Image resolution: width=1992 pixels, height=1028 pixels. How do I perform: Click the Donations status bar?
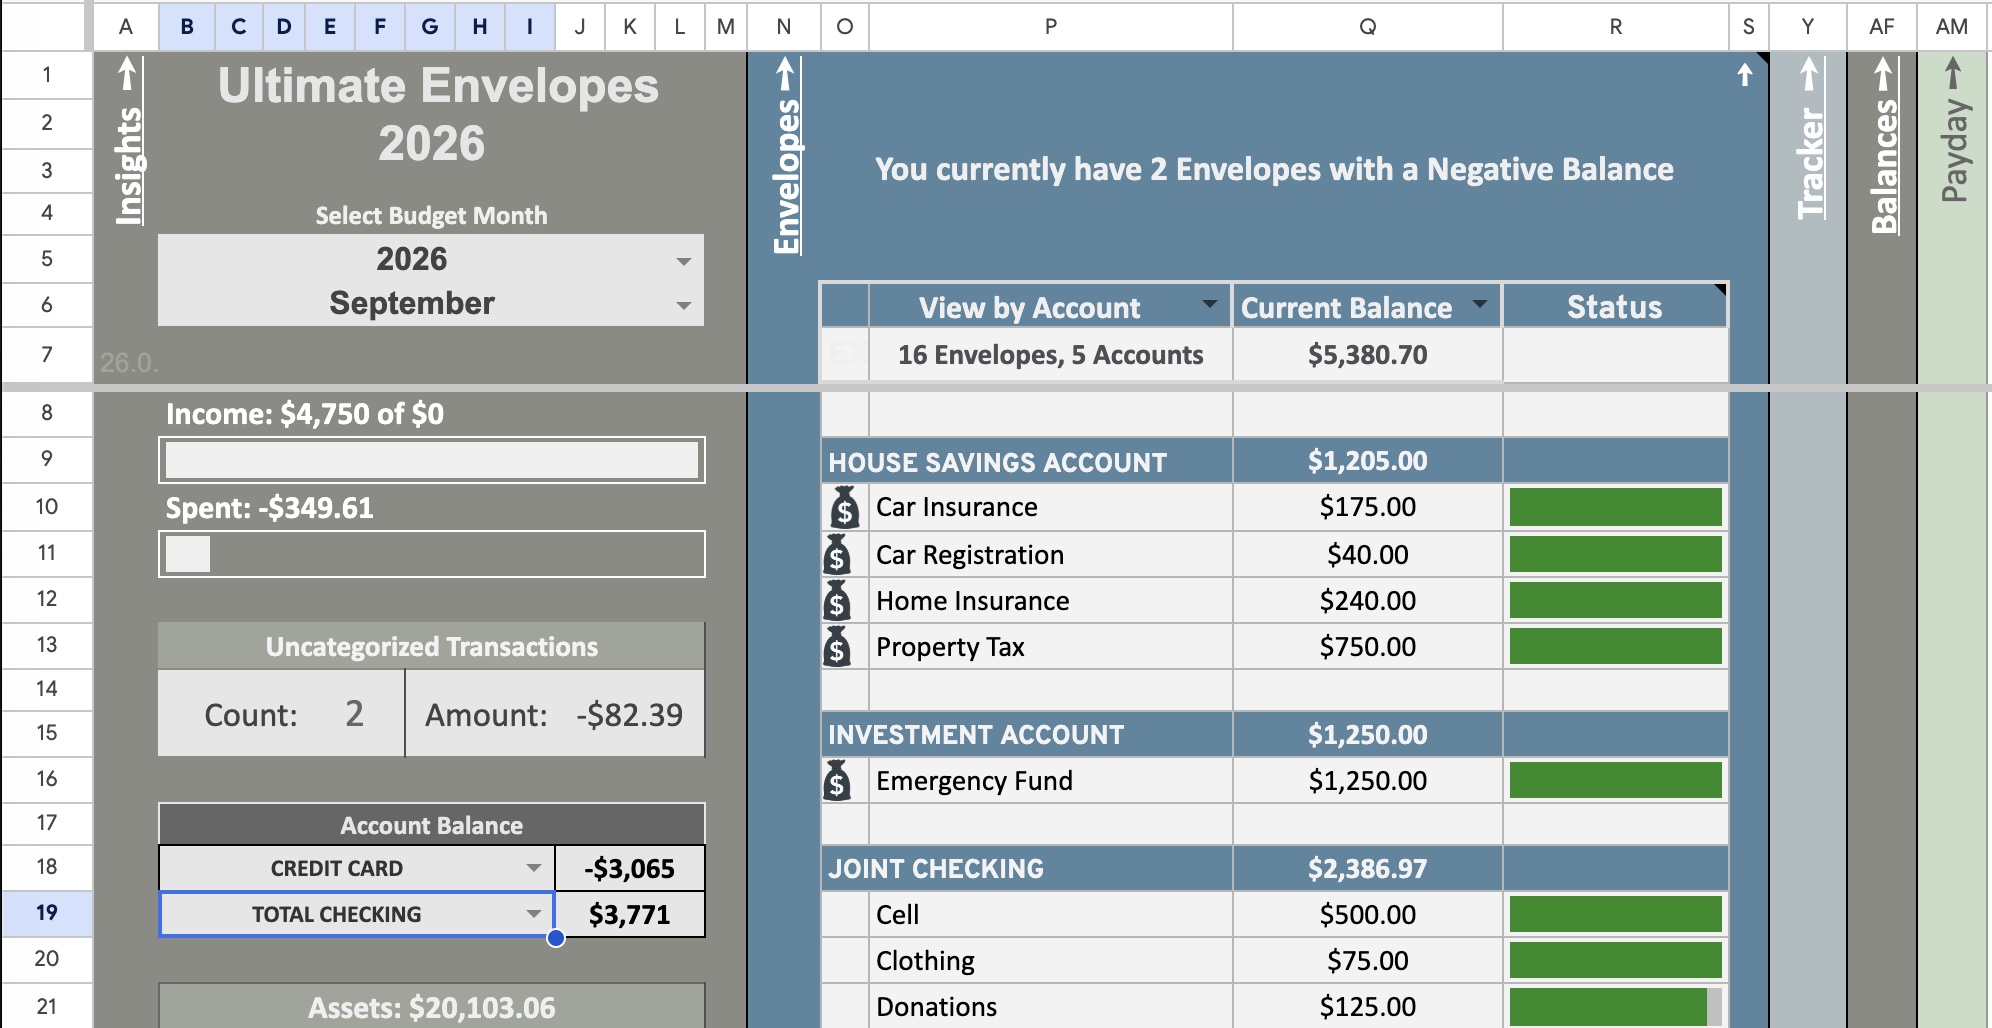click(x=1615, y=1007)
